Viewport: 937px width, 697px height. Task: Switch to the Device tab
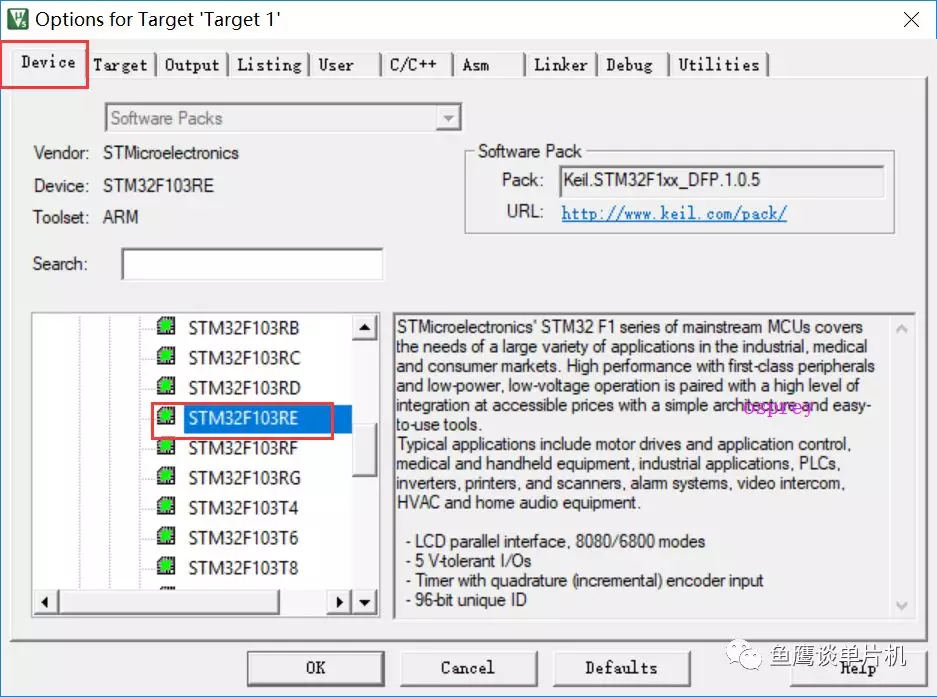tap(48, 62)
